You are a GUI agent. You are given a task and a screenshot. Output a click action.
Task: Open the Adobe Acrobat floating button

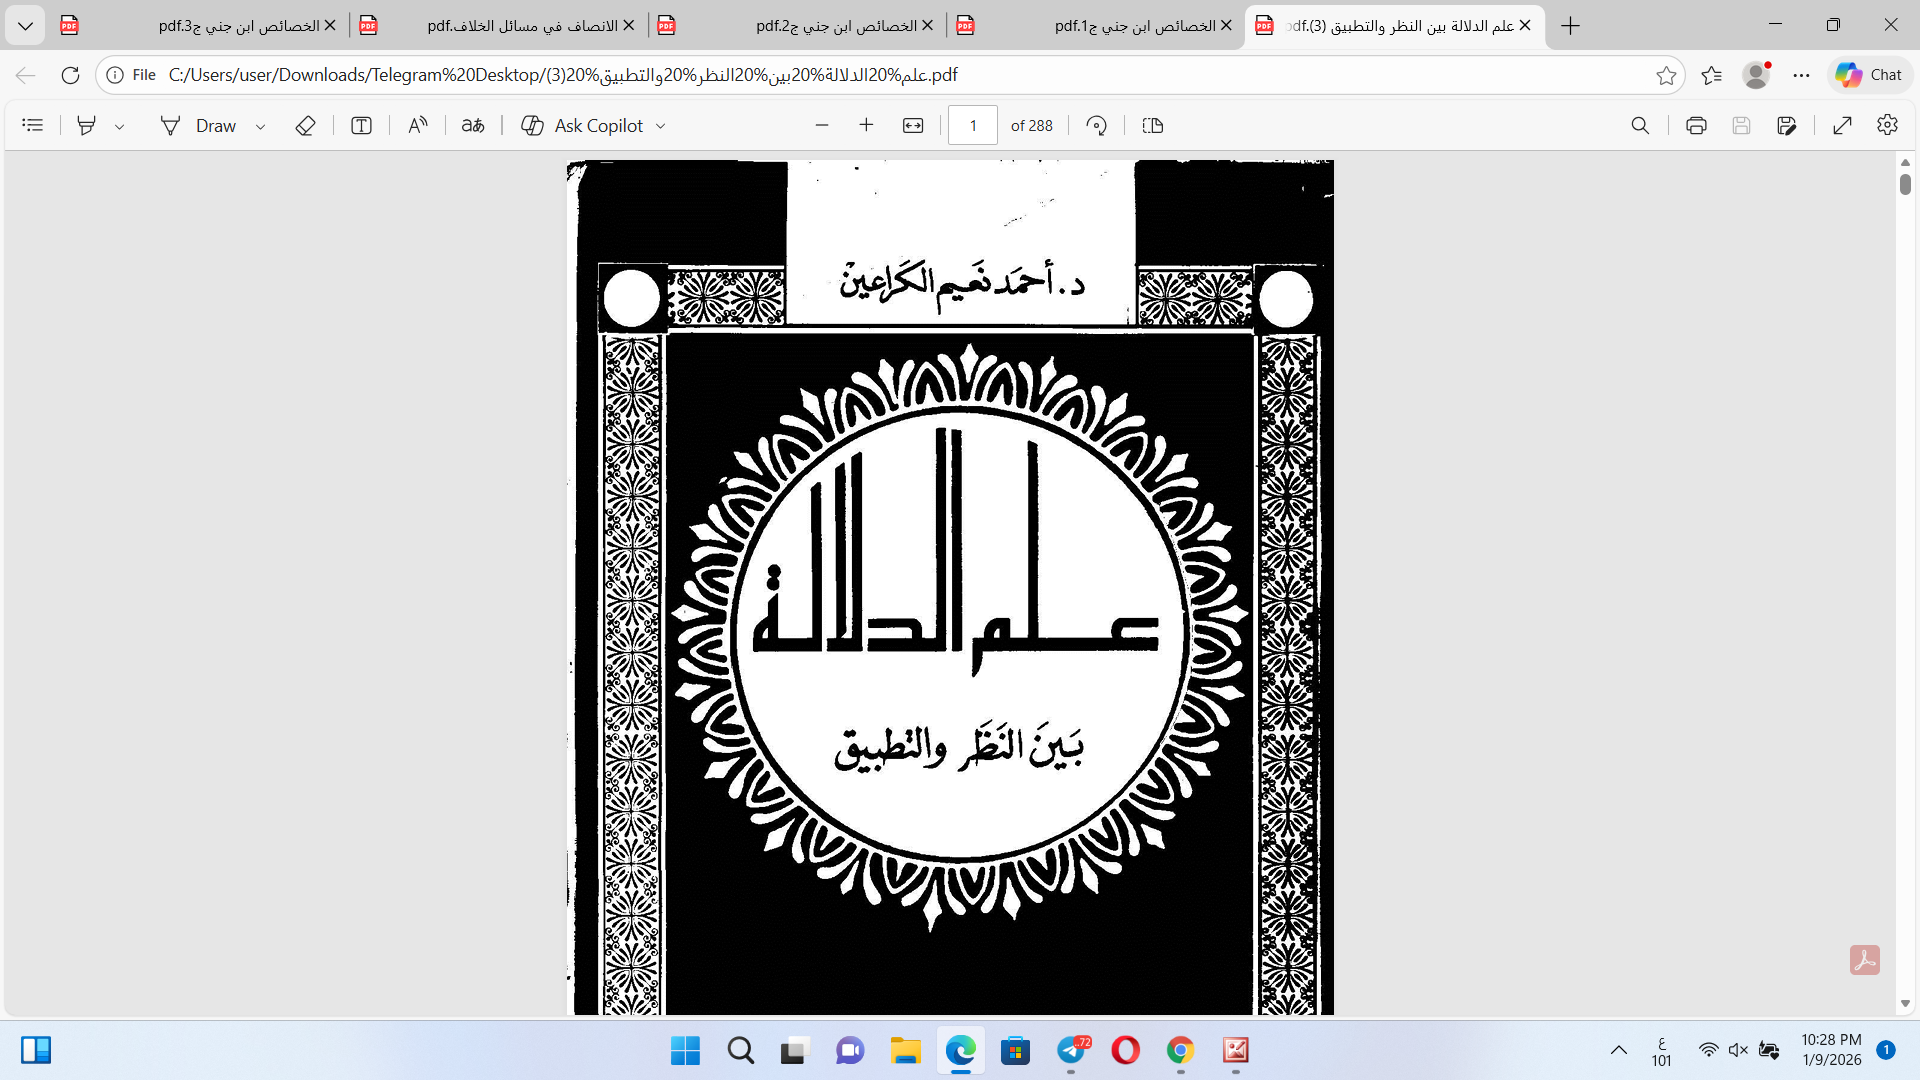pyautogui.click(x=1865, y=960)
